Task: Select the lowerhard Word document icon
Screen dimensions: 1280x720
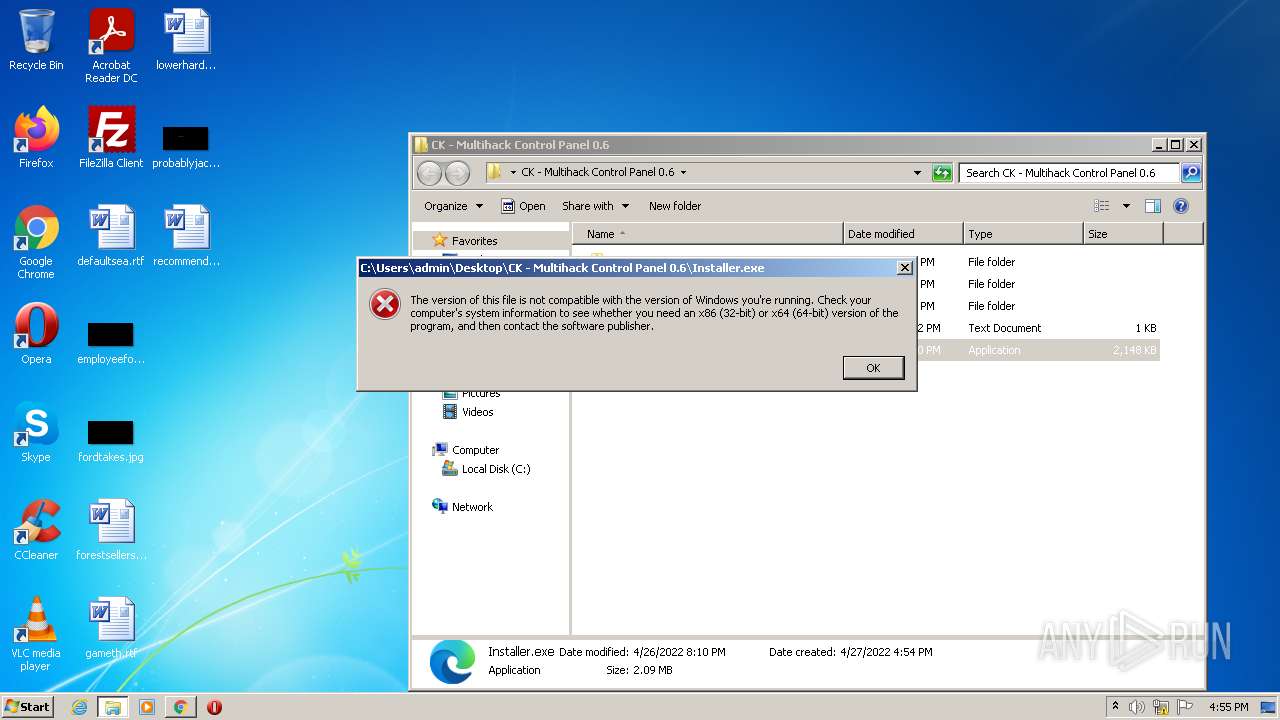Action: tap(186, 40)
